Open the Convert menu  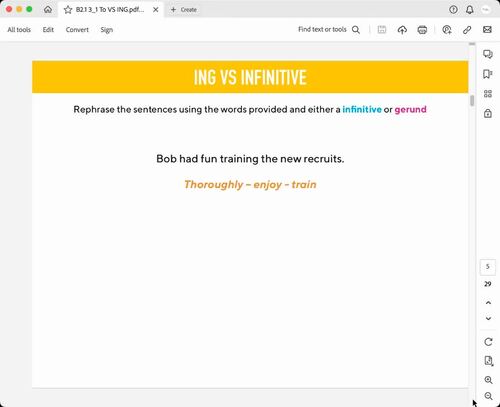(77, 30)
